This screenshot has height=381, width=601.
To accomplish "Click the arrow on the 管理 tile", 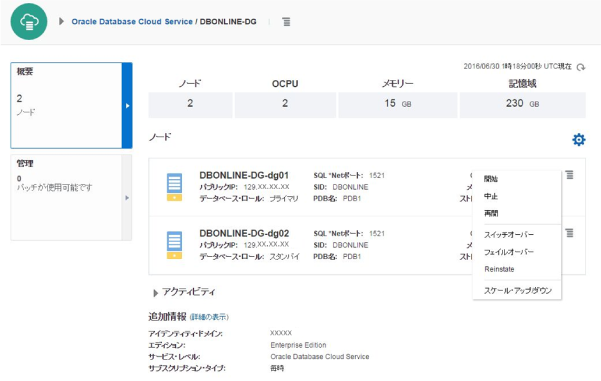I will point(127,198).
